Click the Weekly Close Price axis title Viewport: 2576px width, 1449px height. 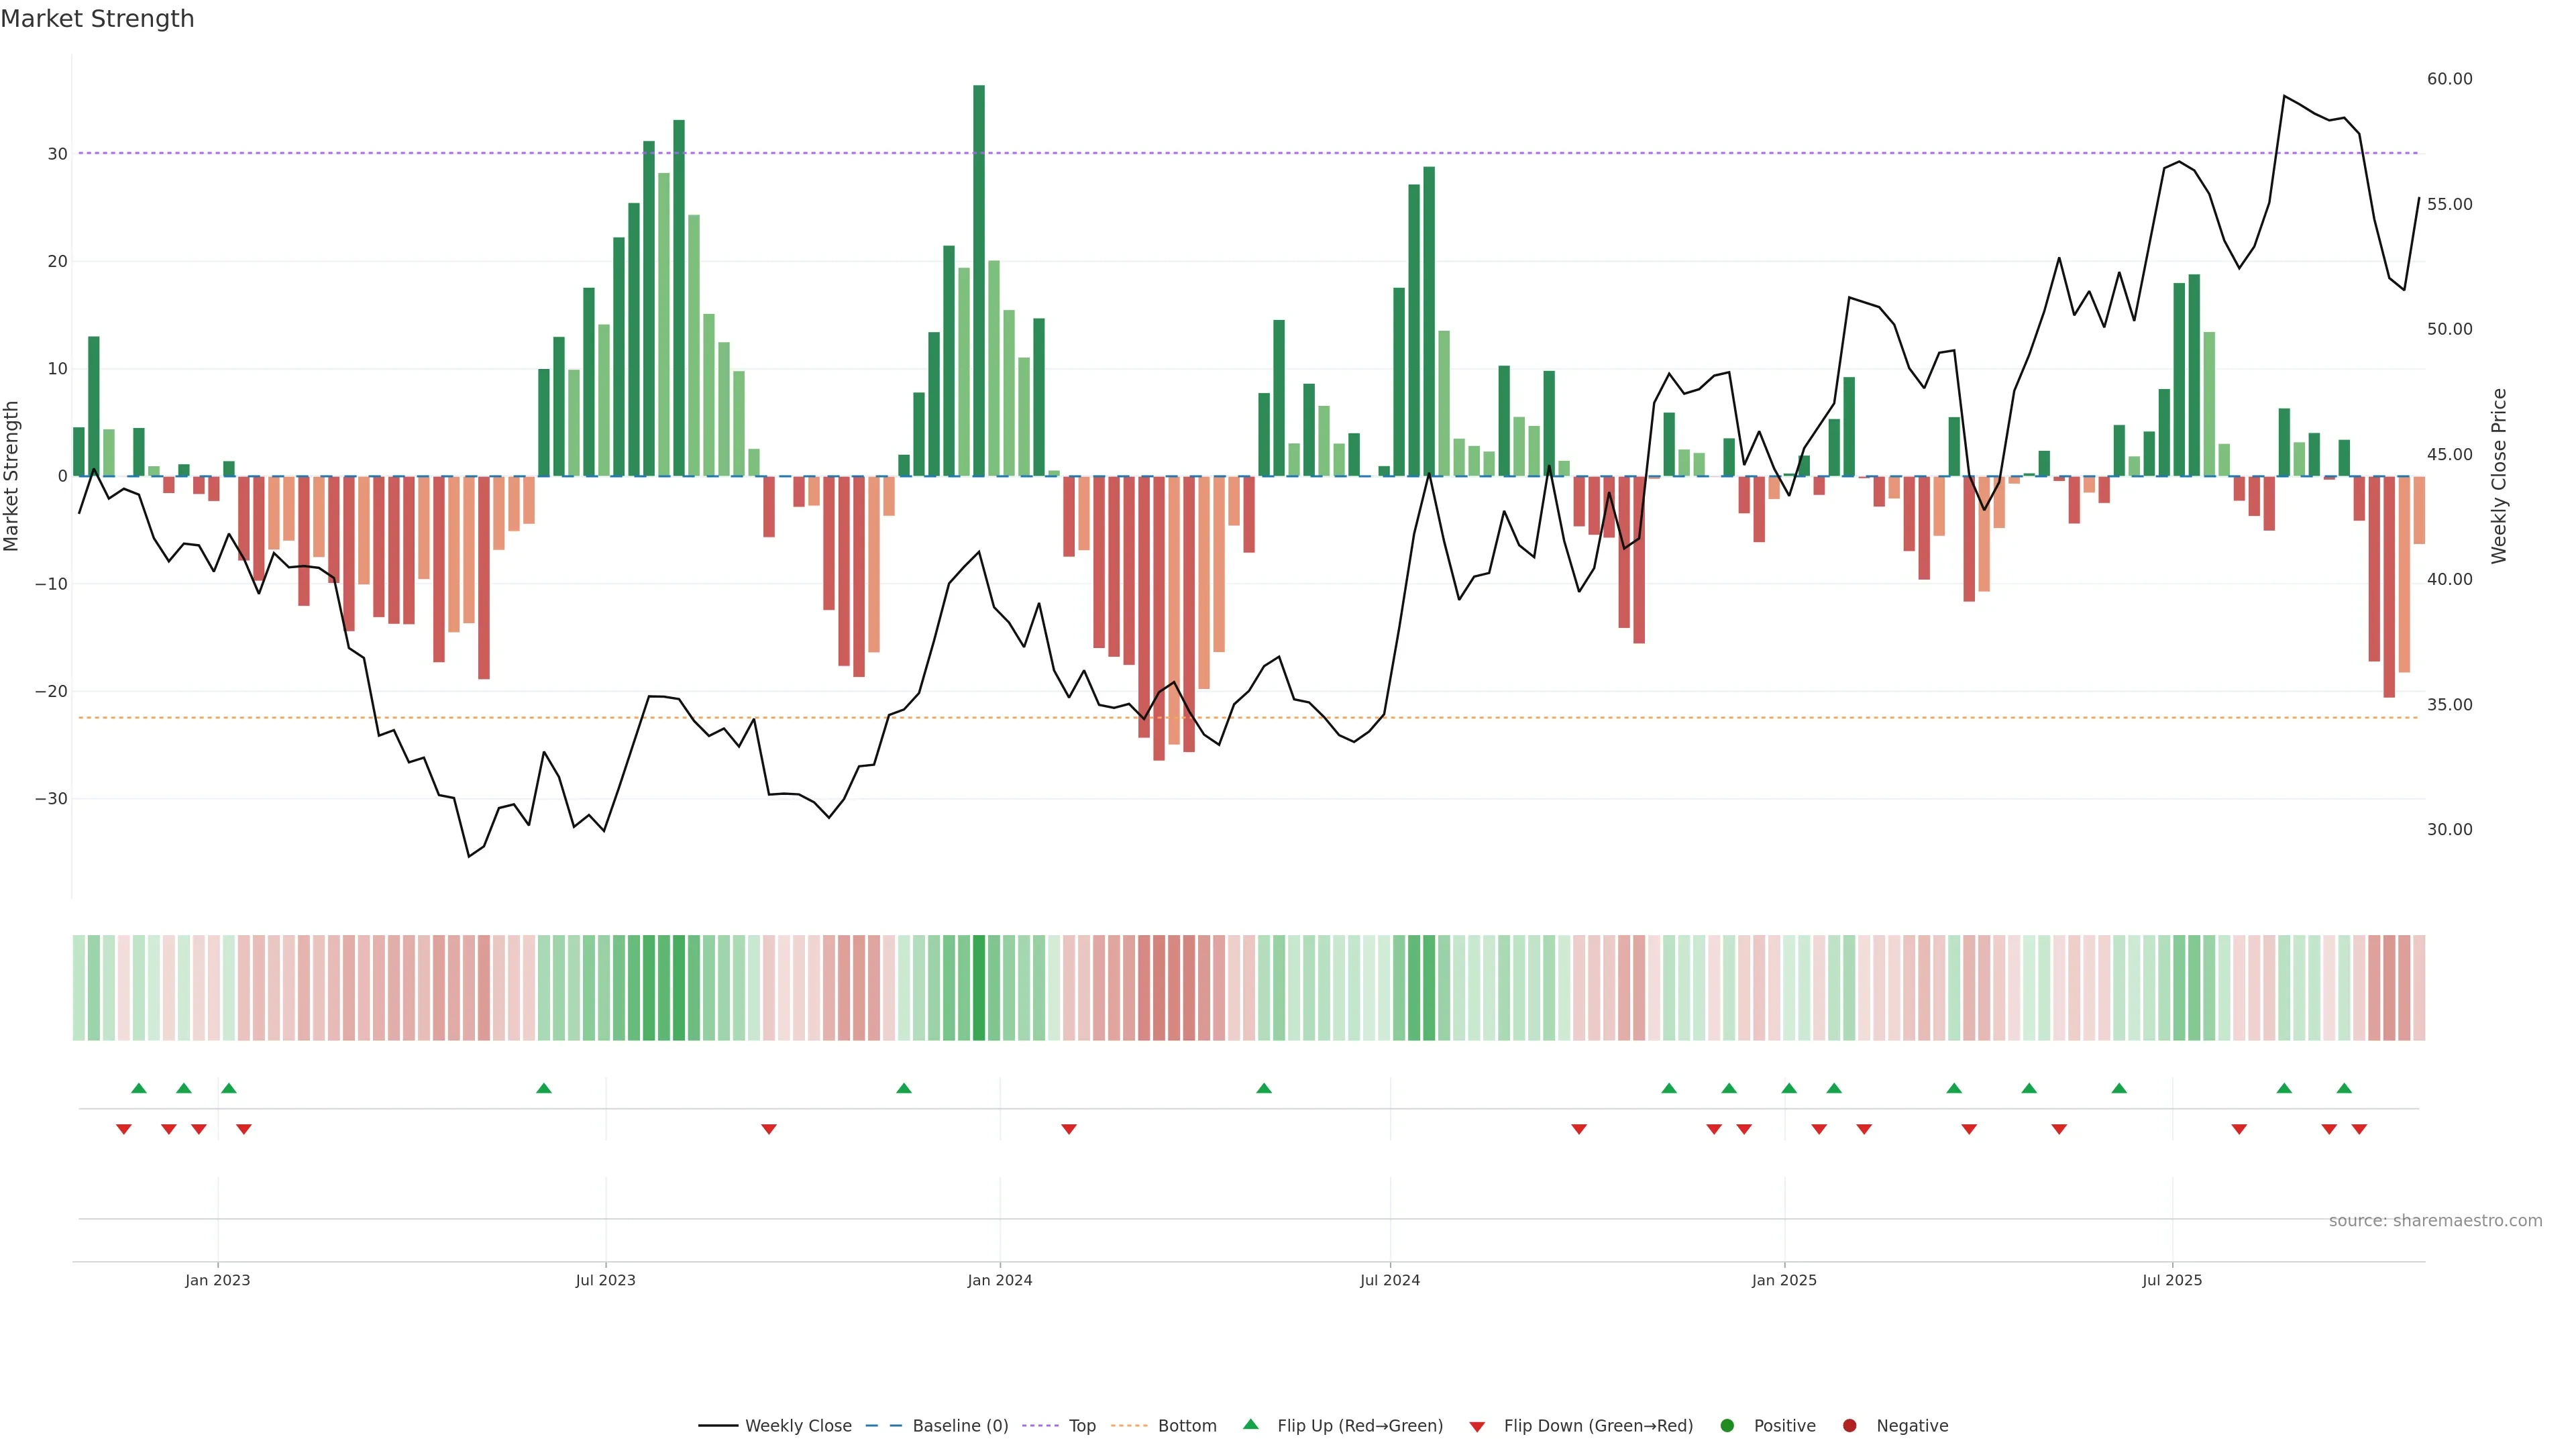[x=2499, y=476]
